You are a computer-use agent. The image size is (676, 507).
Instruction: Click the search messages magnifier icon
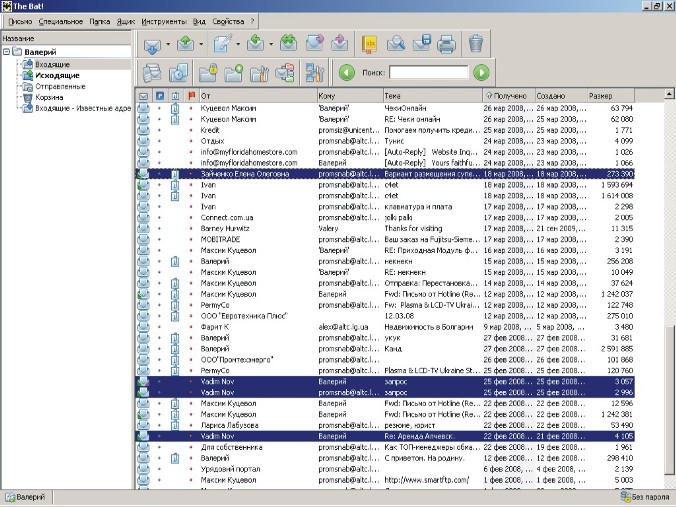396,44
